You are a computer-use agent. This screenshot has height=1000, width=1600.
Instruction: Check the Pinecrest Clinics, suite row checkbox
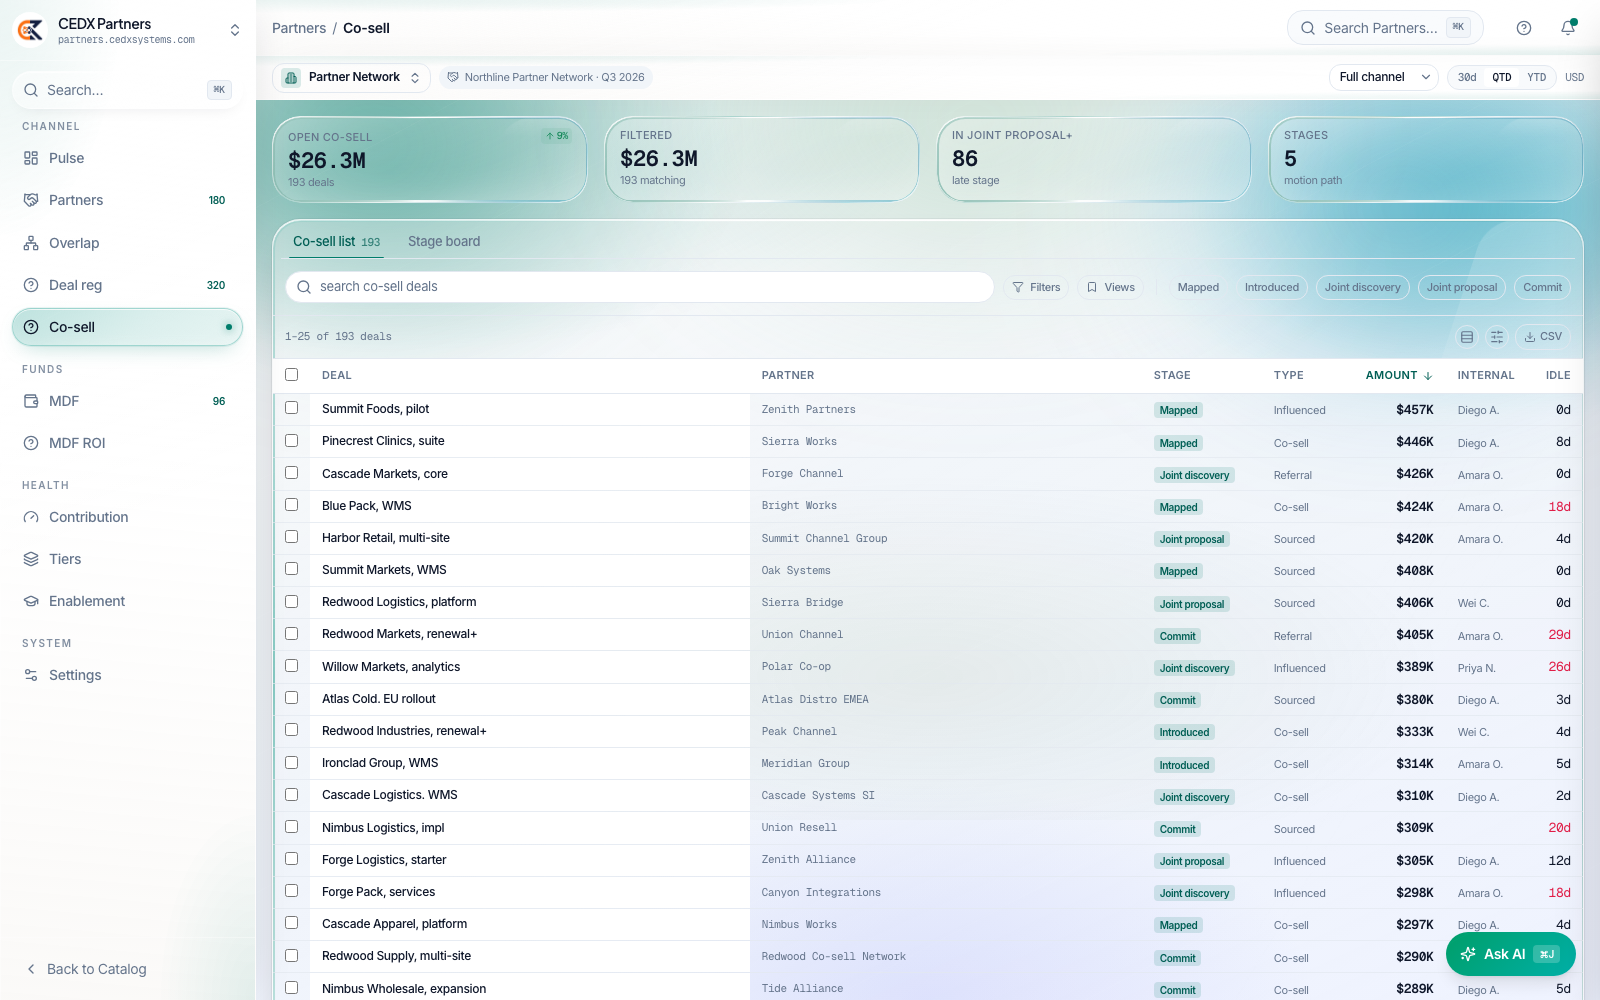[292, 440]
